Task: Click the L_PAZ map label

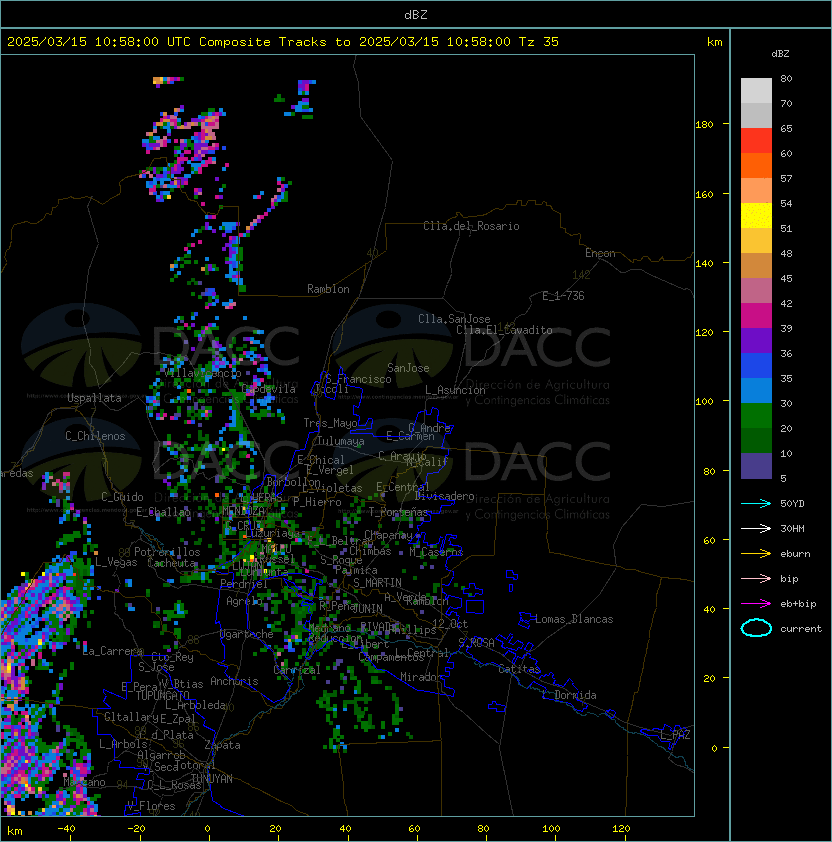Action: (676, 735)
